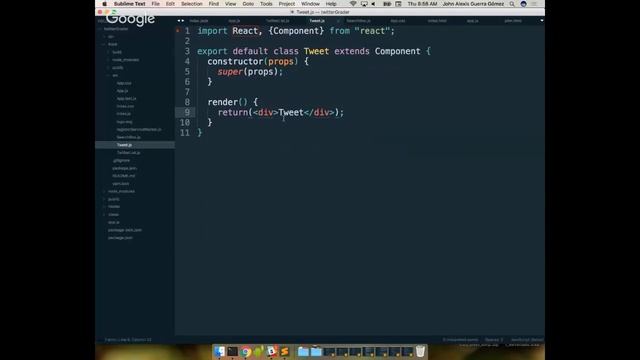Open the tab list dropdown arrow

pyautogui.click(x=542, y=20)
